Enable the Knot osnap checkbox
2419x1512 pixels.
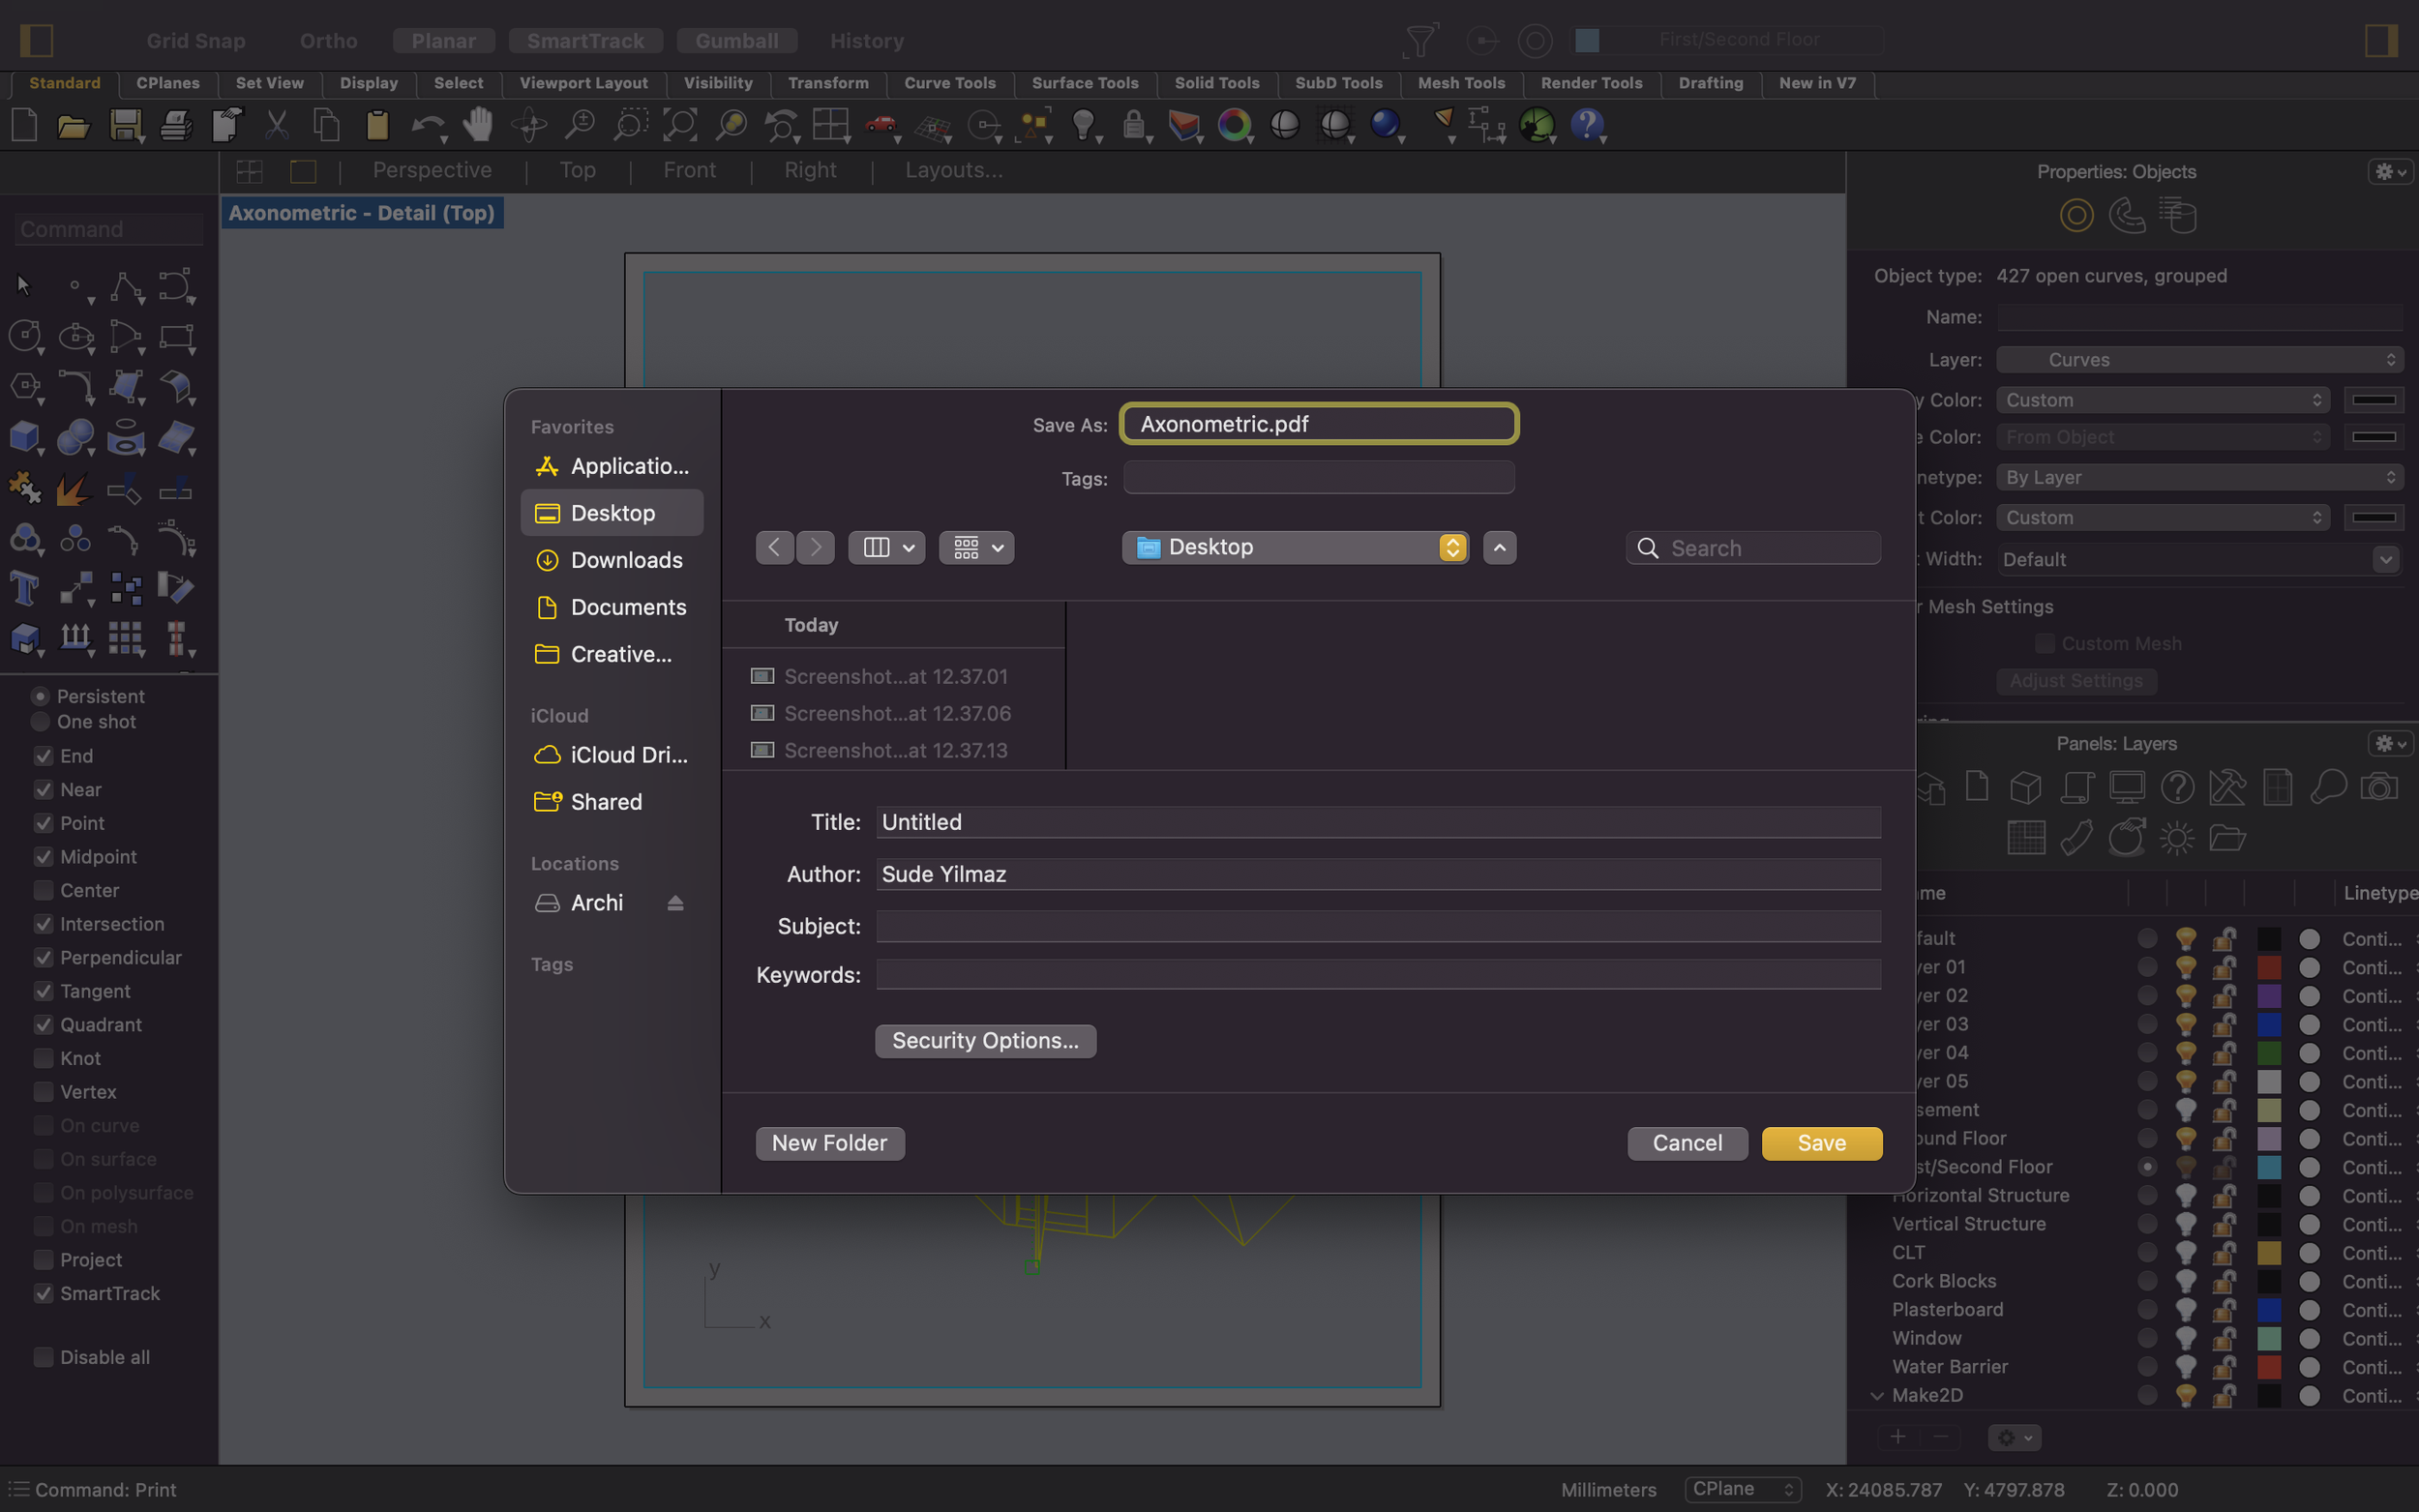click(43, 1058)
